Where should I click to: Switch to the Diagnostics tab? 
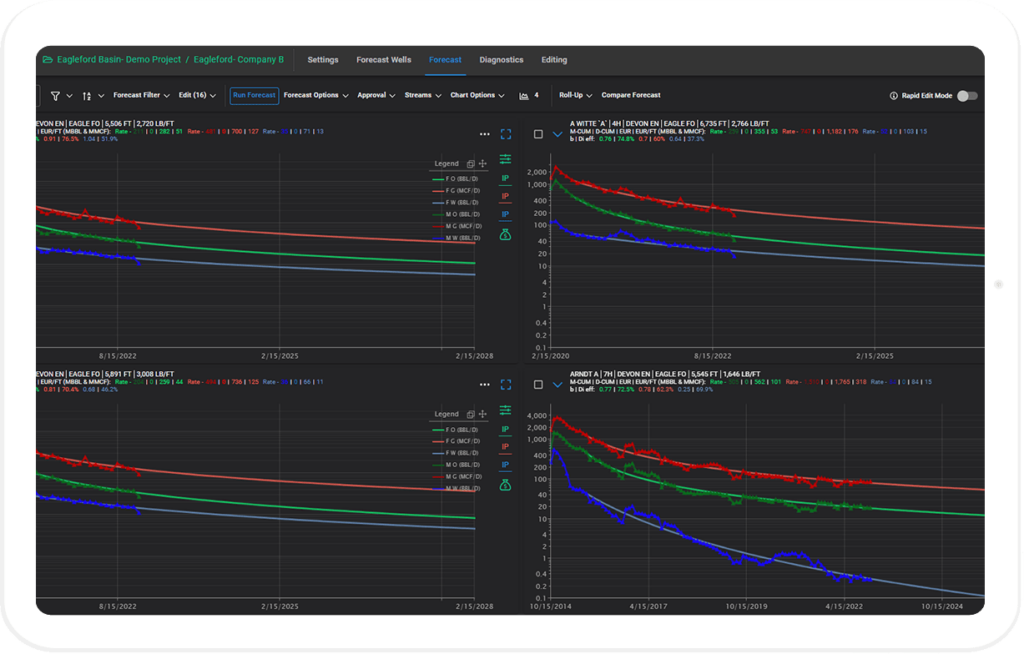pos(501,59)
